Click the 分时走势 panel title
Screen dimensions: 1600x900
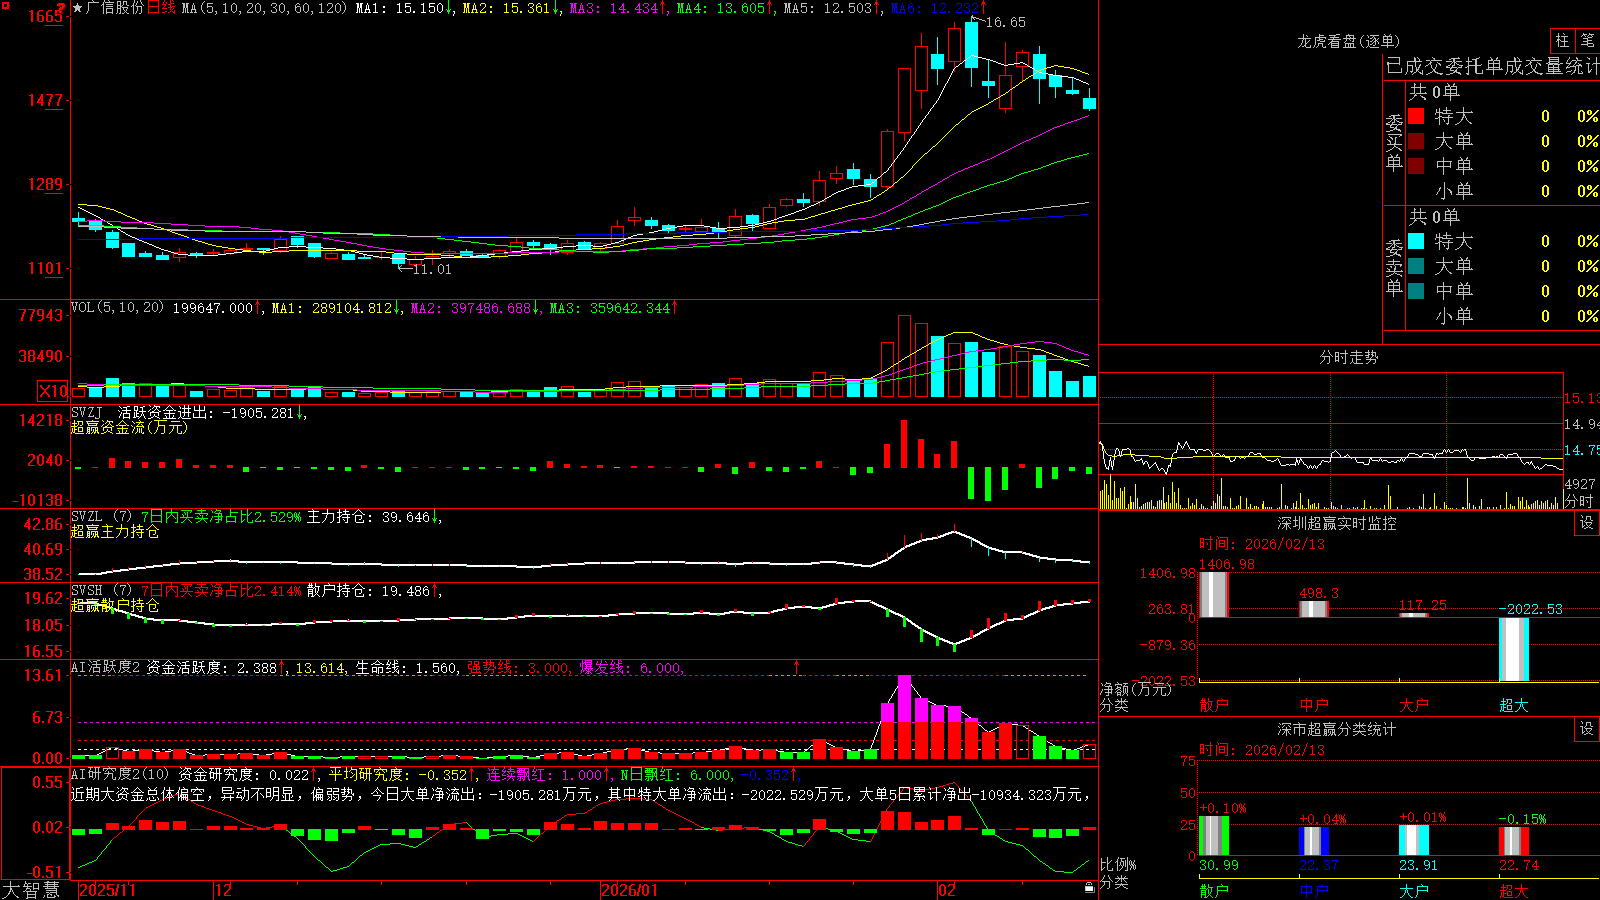point(1348,357)
